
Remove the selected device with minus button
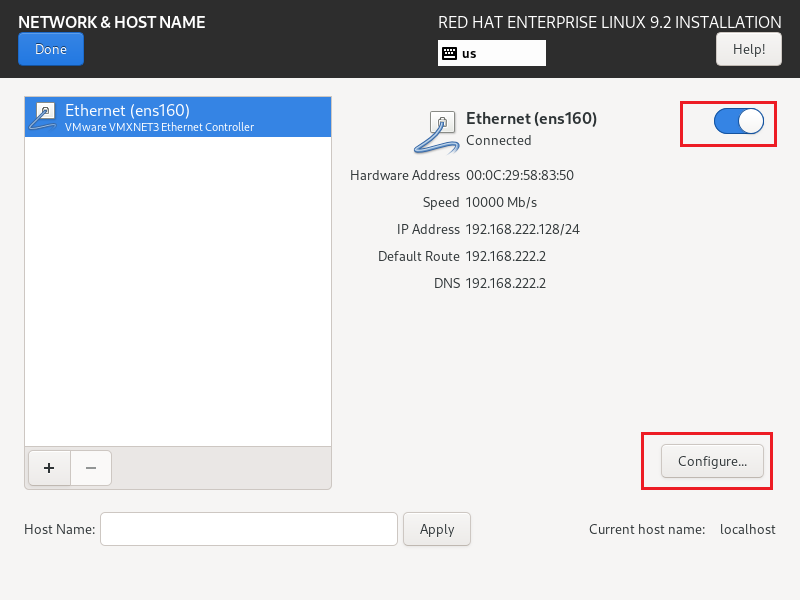point(91,468)
